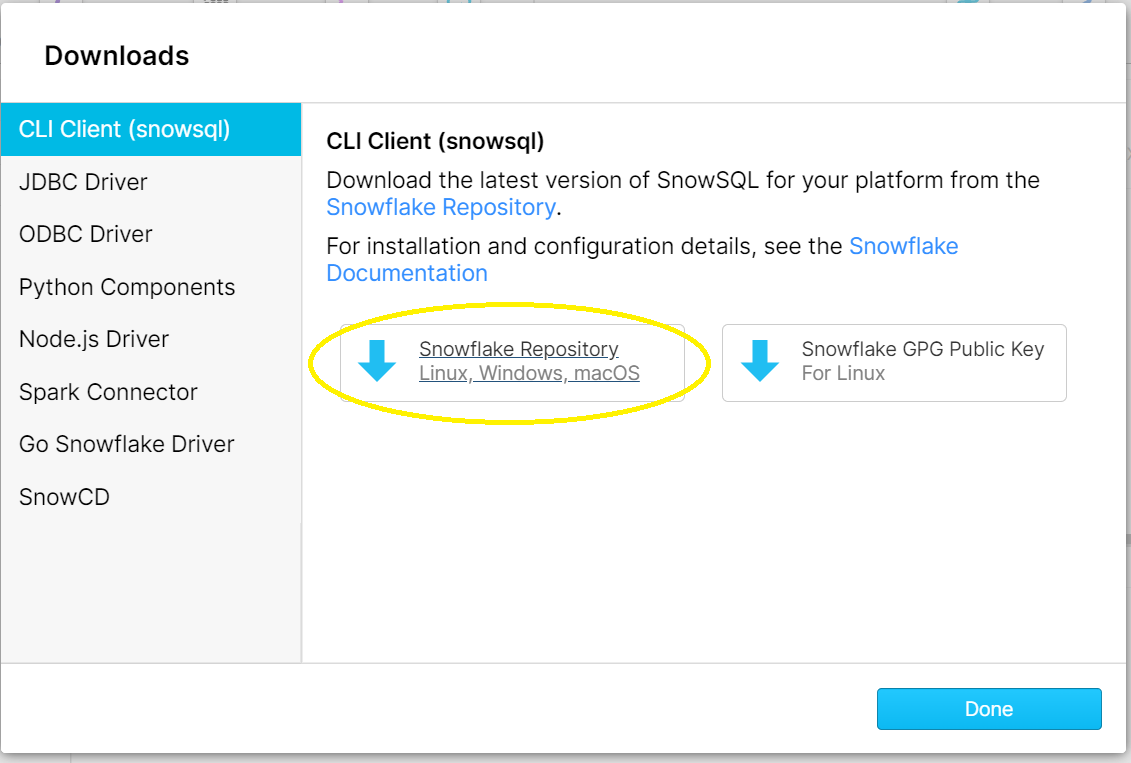Open the Snowflake Repository inline link
The width and height of the screenshot is (1131, 763).
point(440,207)
